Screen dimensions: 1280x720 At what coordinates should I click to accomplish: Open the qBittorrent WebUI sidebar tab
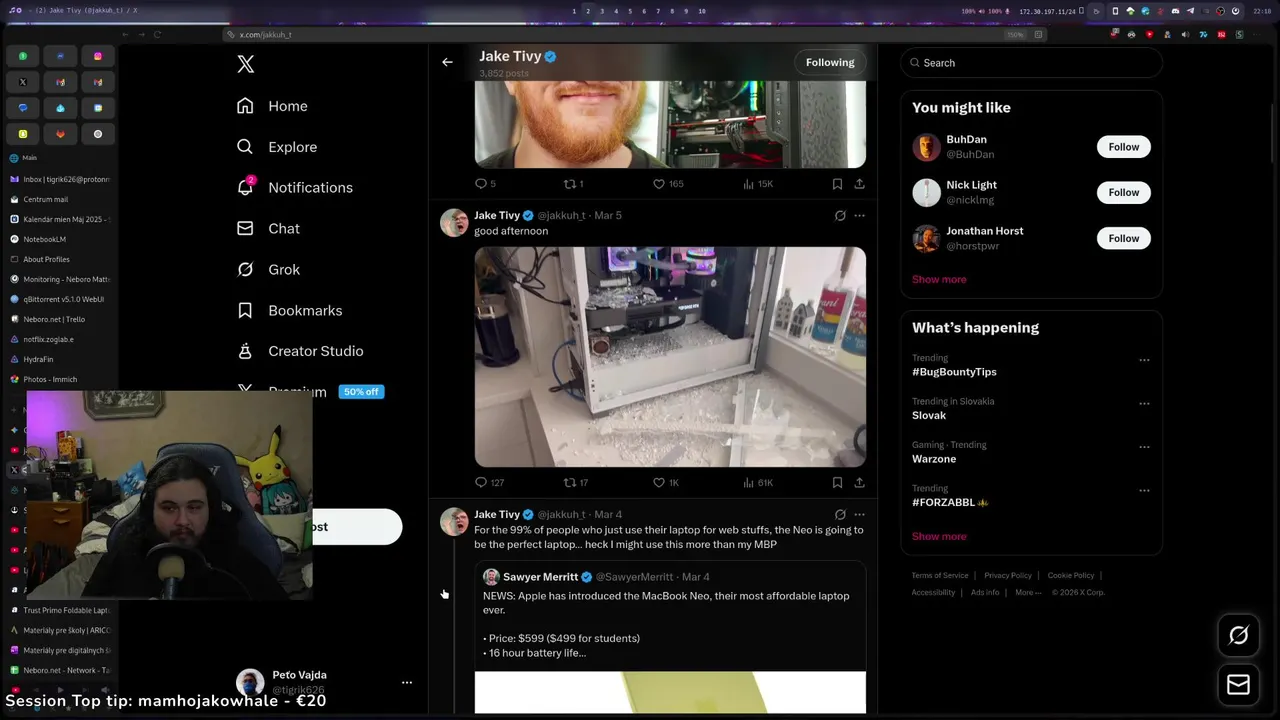click(60, 299)
